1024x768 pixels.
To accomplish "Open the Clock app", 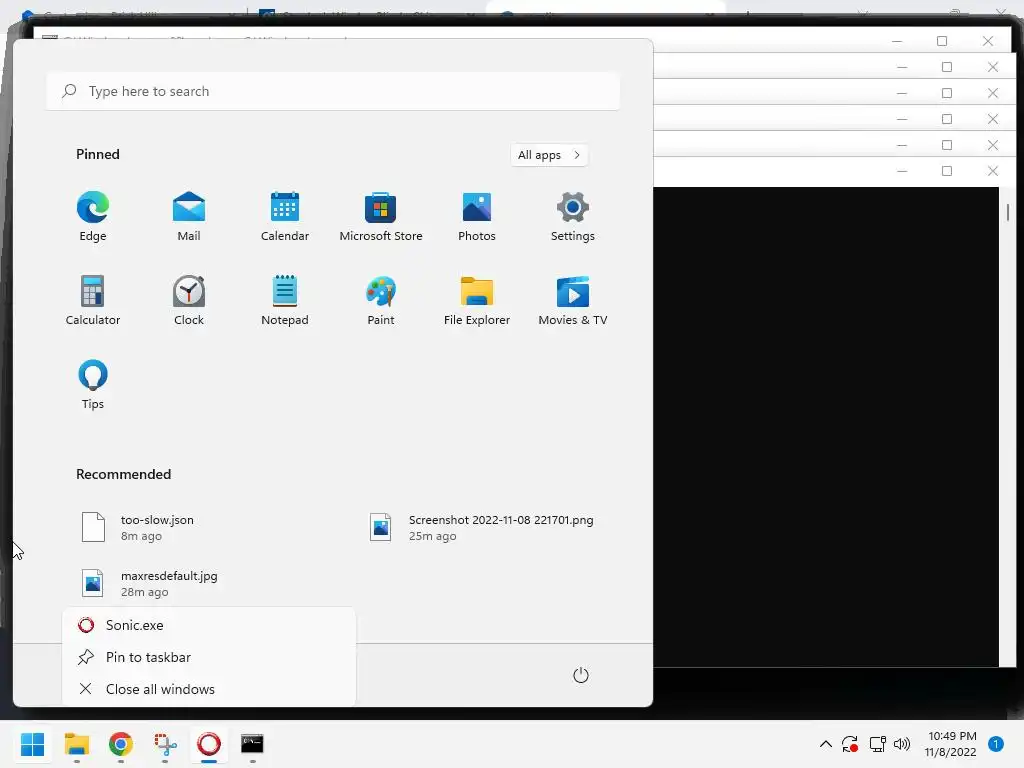I will [x=189, y=300].
